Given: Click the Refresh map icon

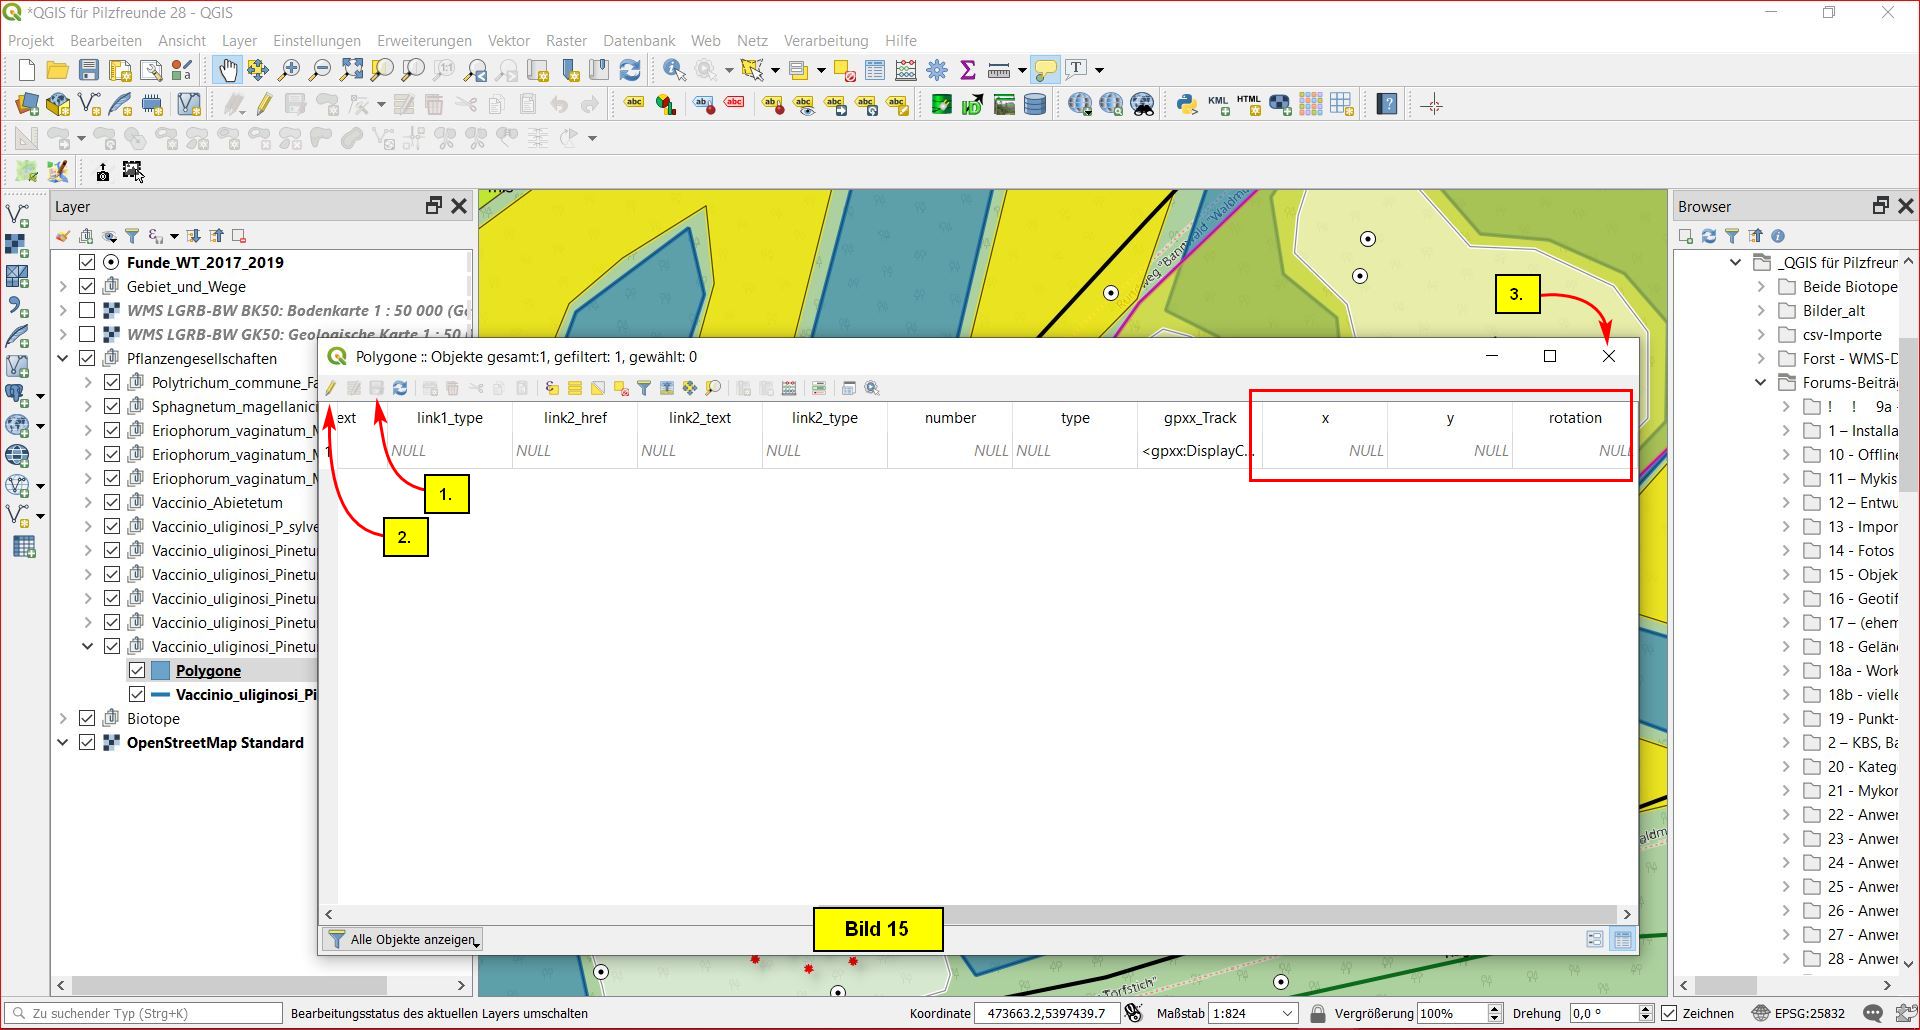Looking at the screenshot, I should (x=630, y=70).
